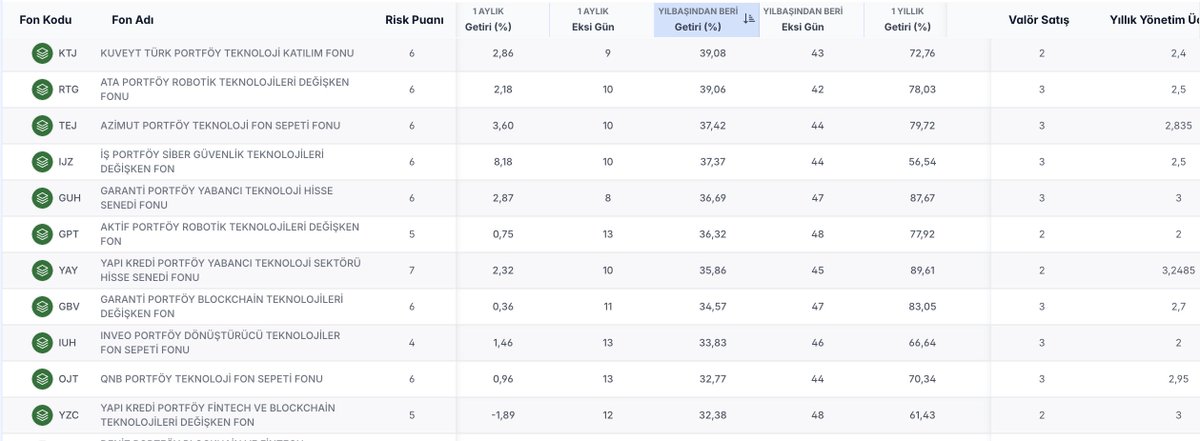Sort by the Risk Puanı column header
Screen dimensions: 1200x441
[x=414, y=20]
